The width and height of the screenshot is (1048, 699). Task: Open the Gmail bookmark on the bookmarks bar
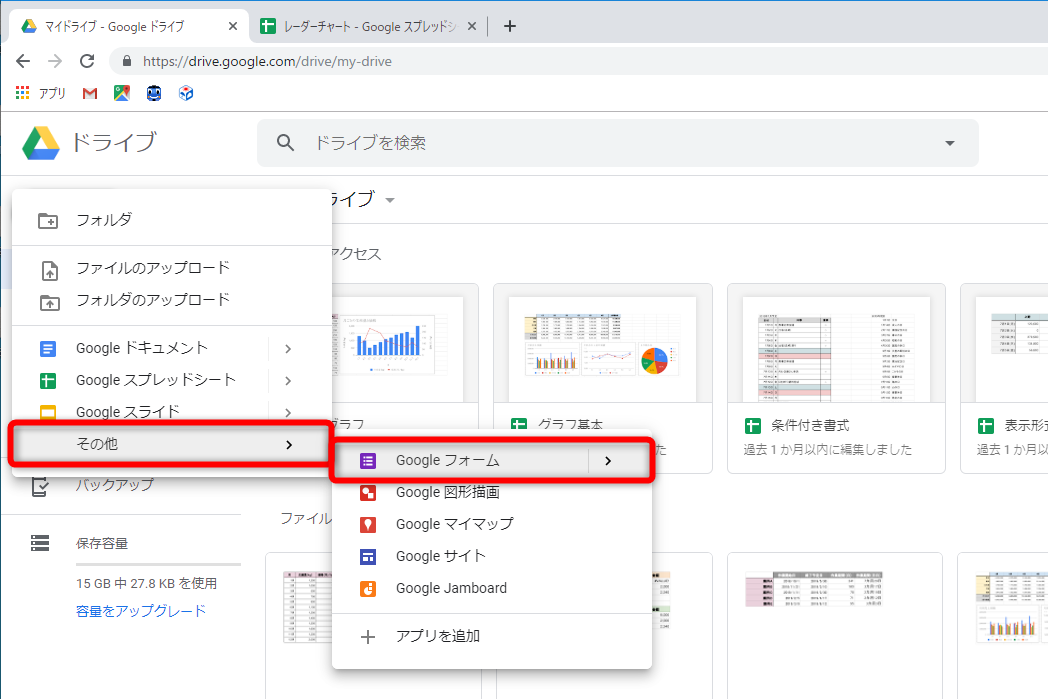pos(89,92)
